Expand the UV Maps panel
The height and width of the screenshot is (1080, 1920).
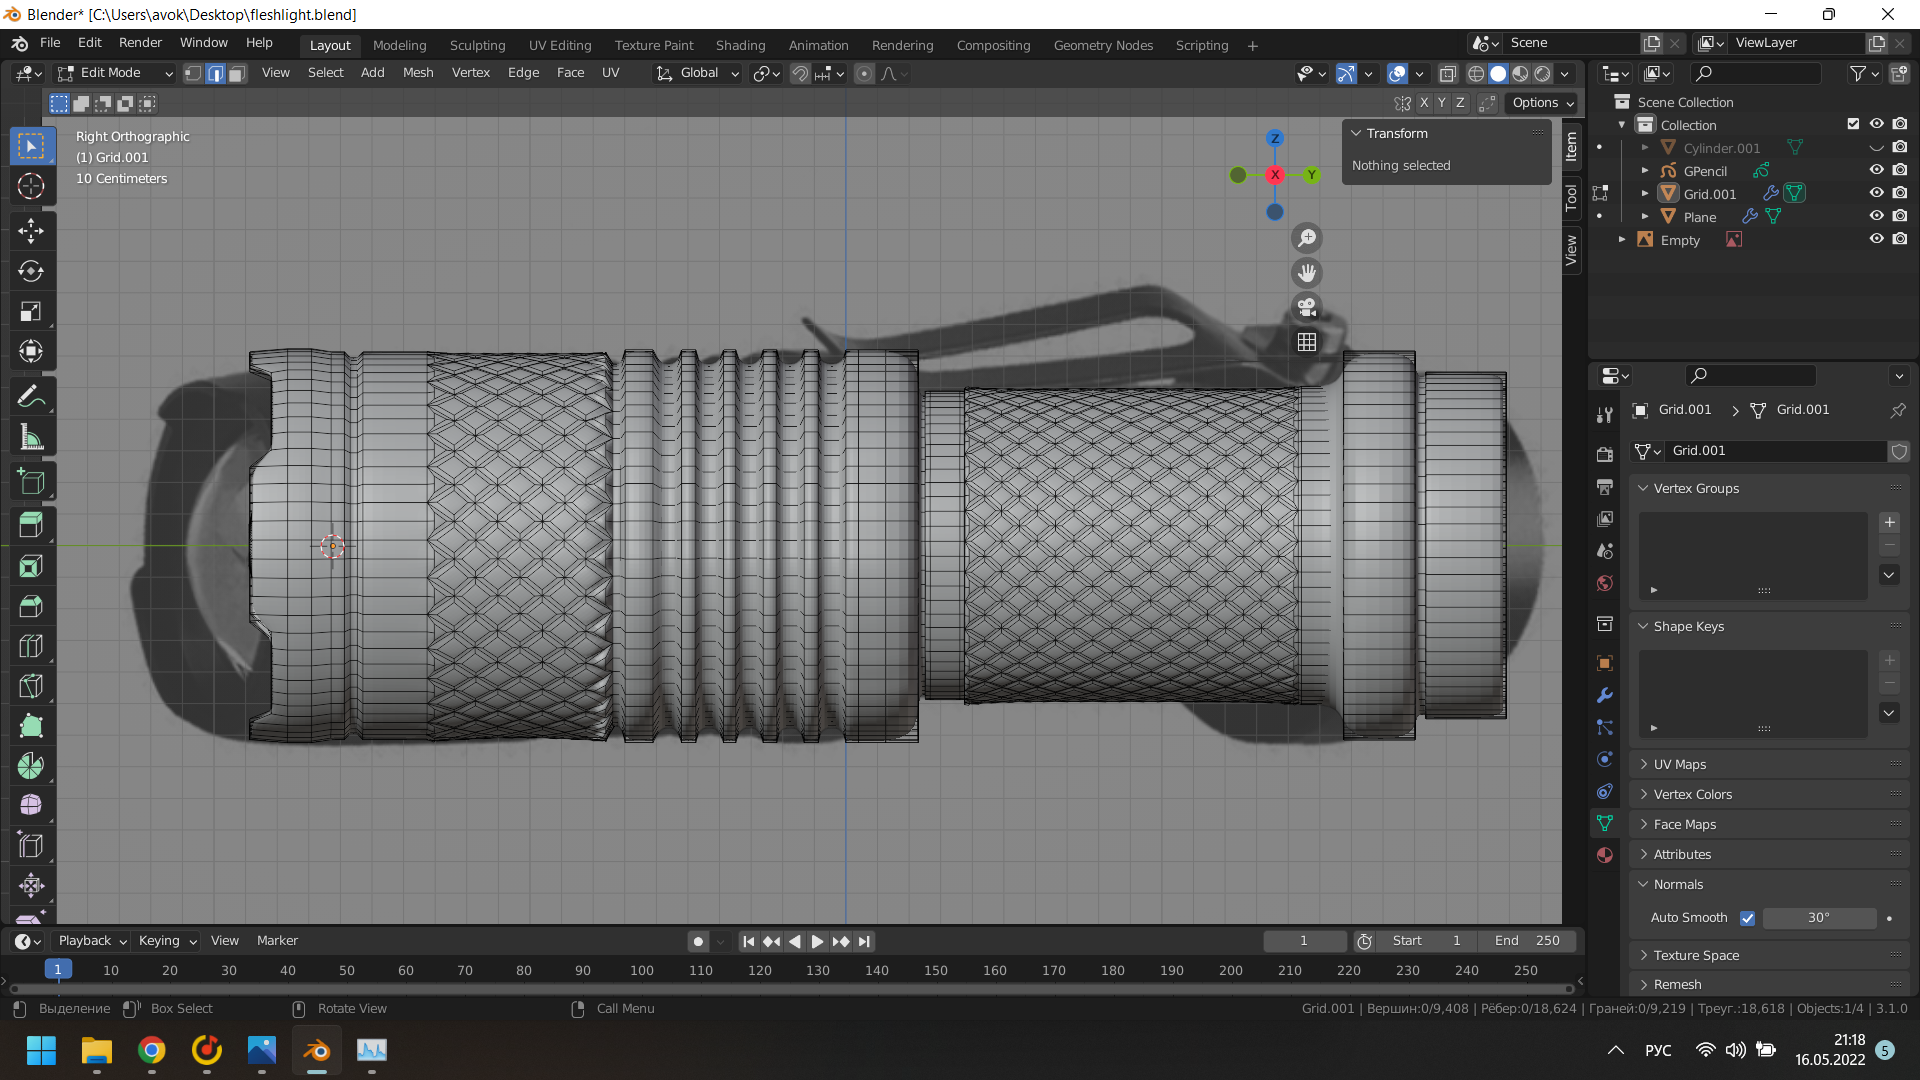tap(1680, 764)
